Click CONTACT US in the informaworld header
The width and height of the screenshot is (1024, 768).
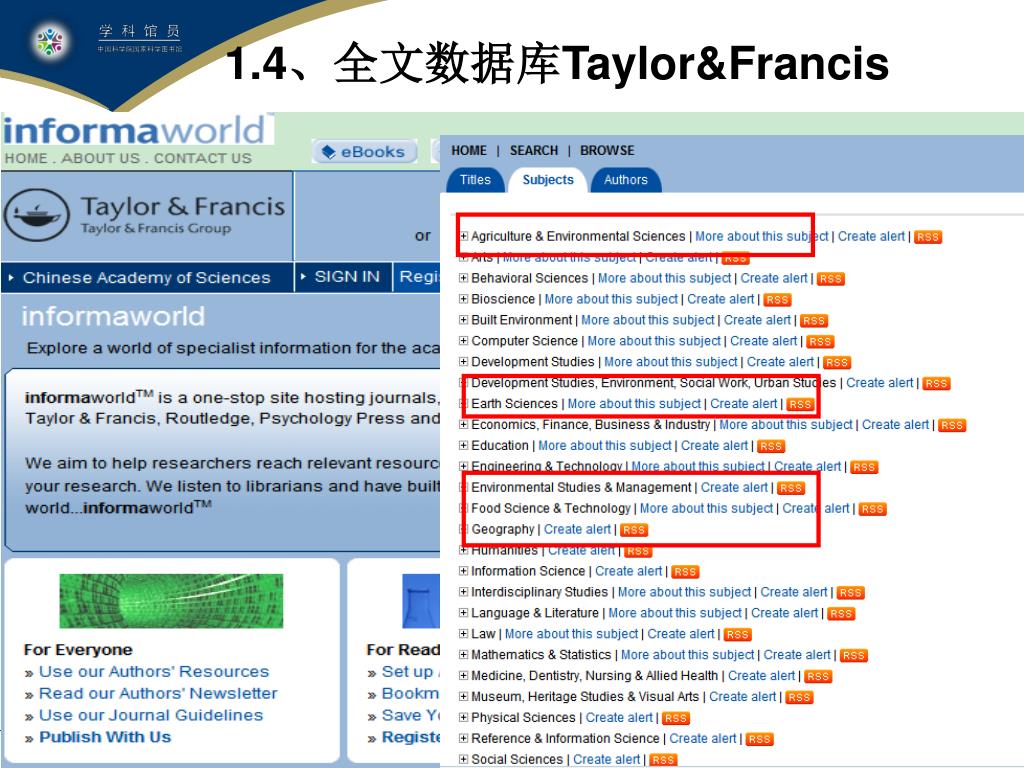click(202, 158)
